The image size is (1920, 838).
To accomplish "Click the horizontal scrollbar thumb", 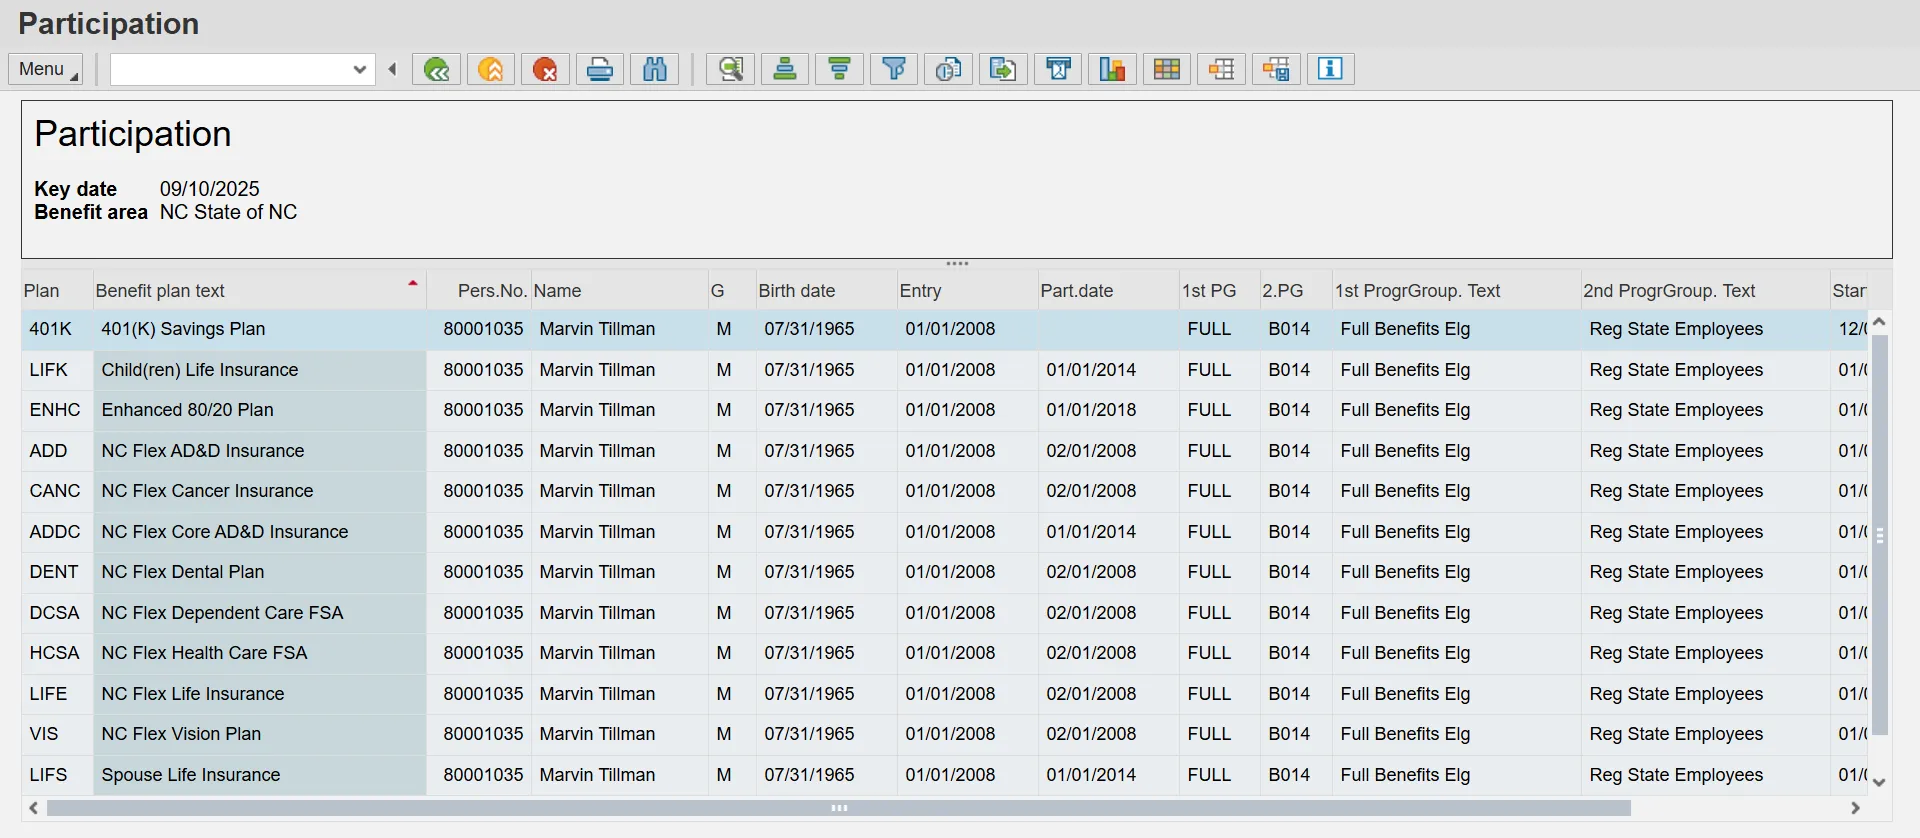I will (838, 808).
